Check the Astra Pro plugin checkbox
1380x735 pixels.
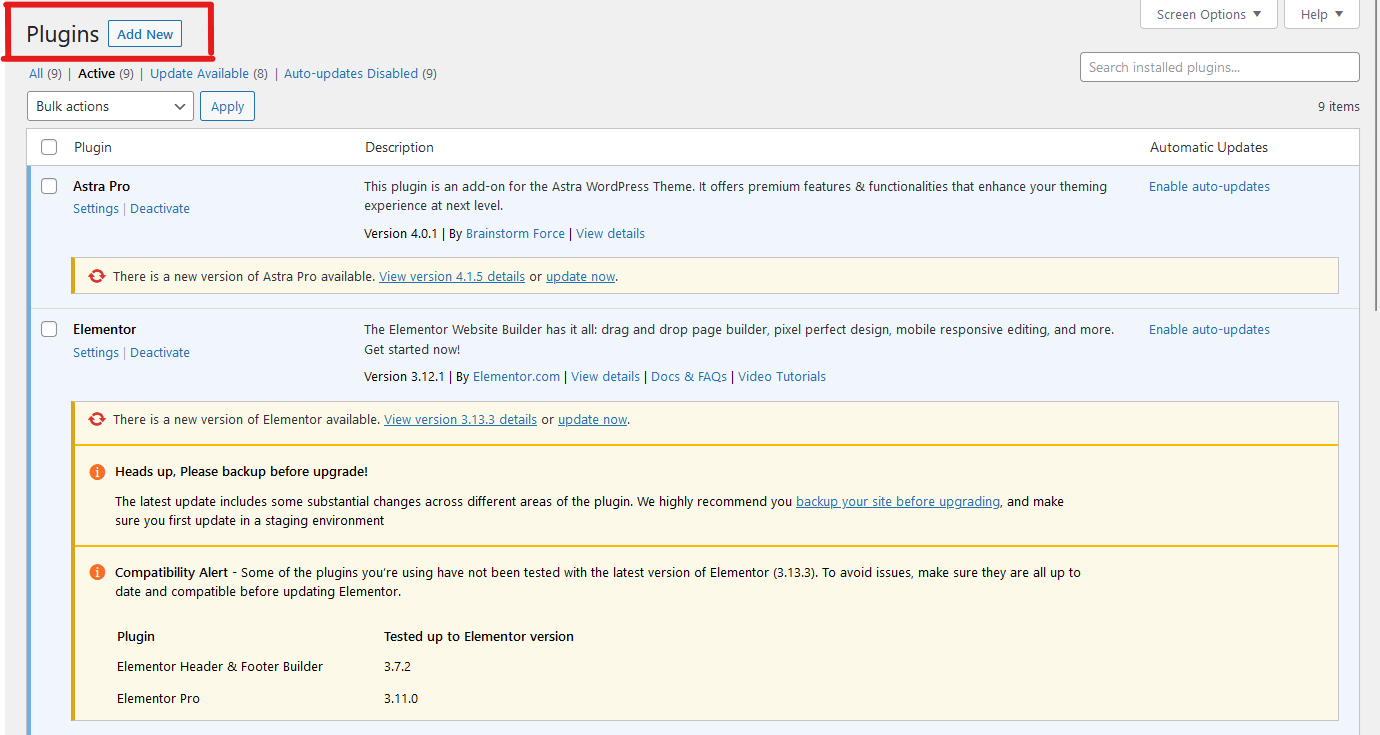point(49,186)
